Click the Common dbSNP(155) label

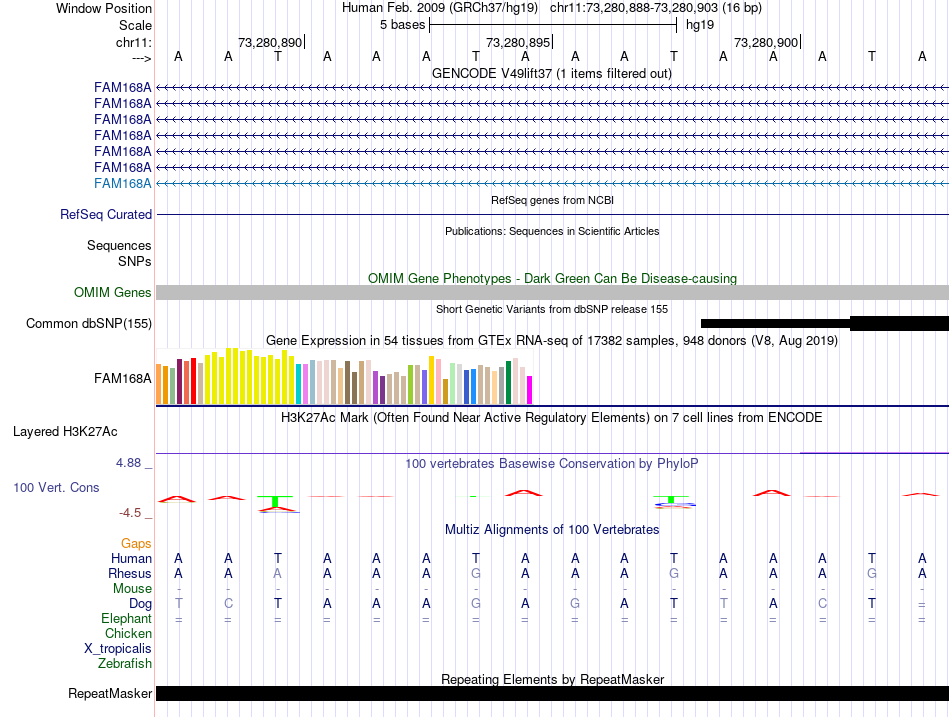point(88,324)
